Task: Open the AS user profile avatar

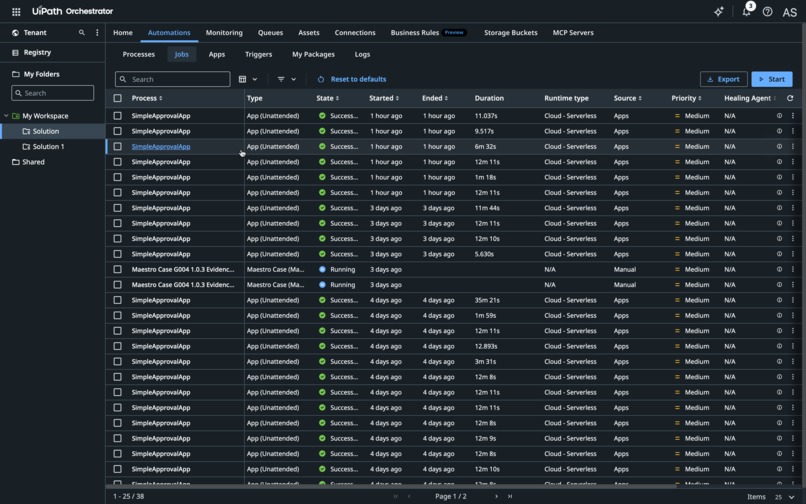Action: [x=790, y=12]
